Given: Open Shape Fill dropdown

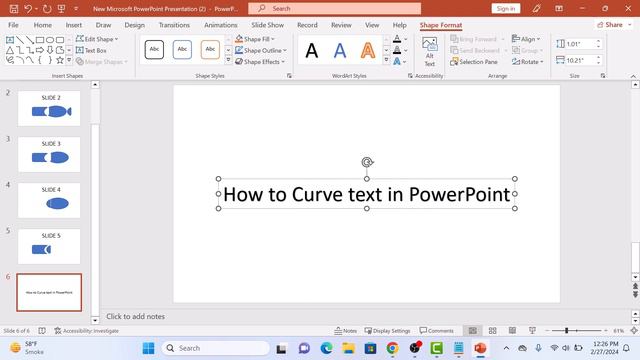Looking at the screenshot, I should 255,39.
